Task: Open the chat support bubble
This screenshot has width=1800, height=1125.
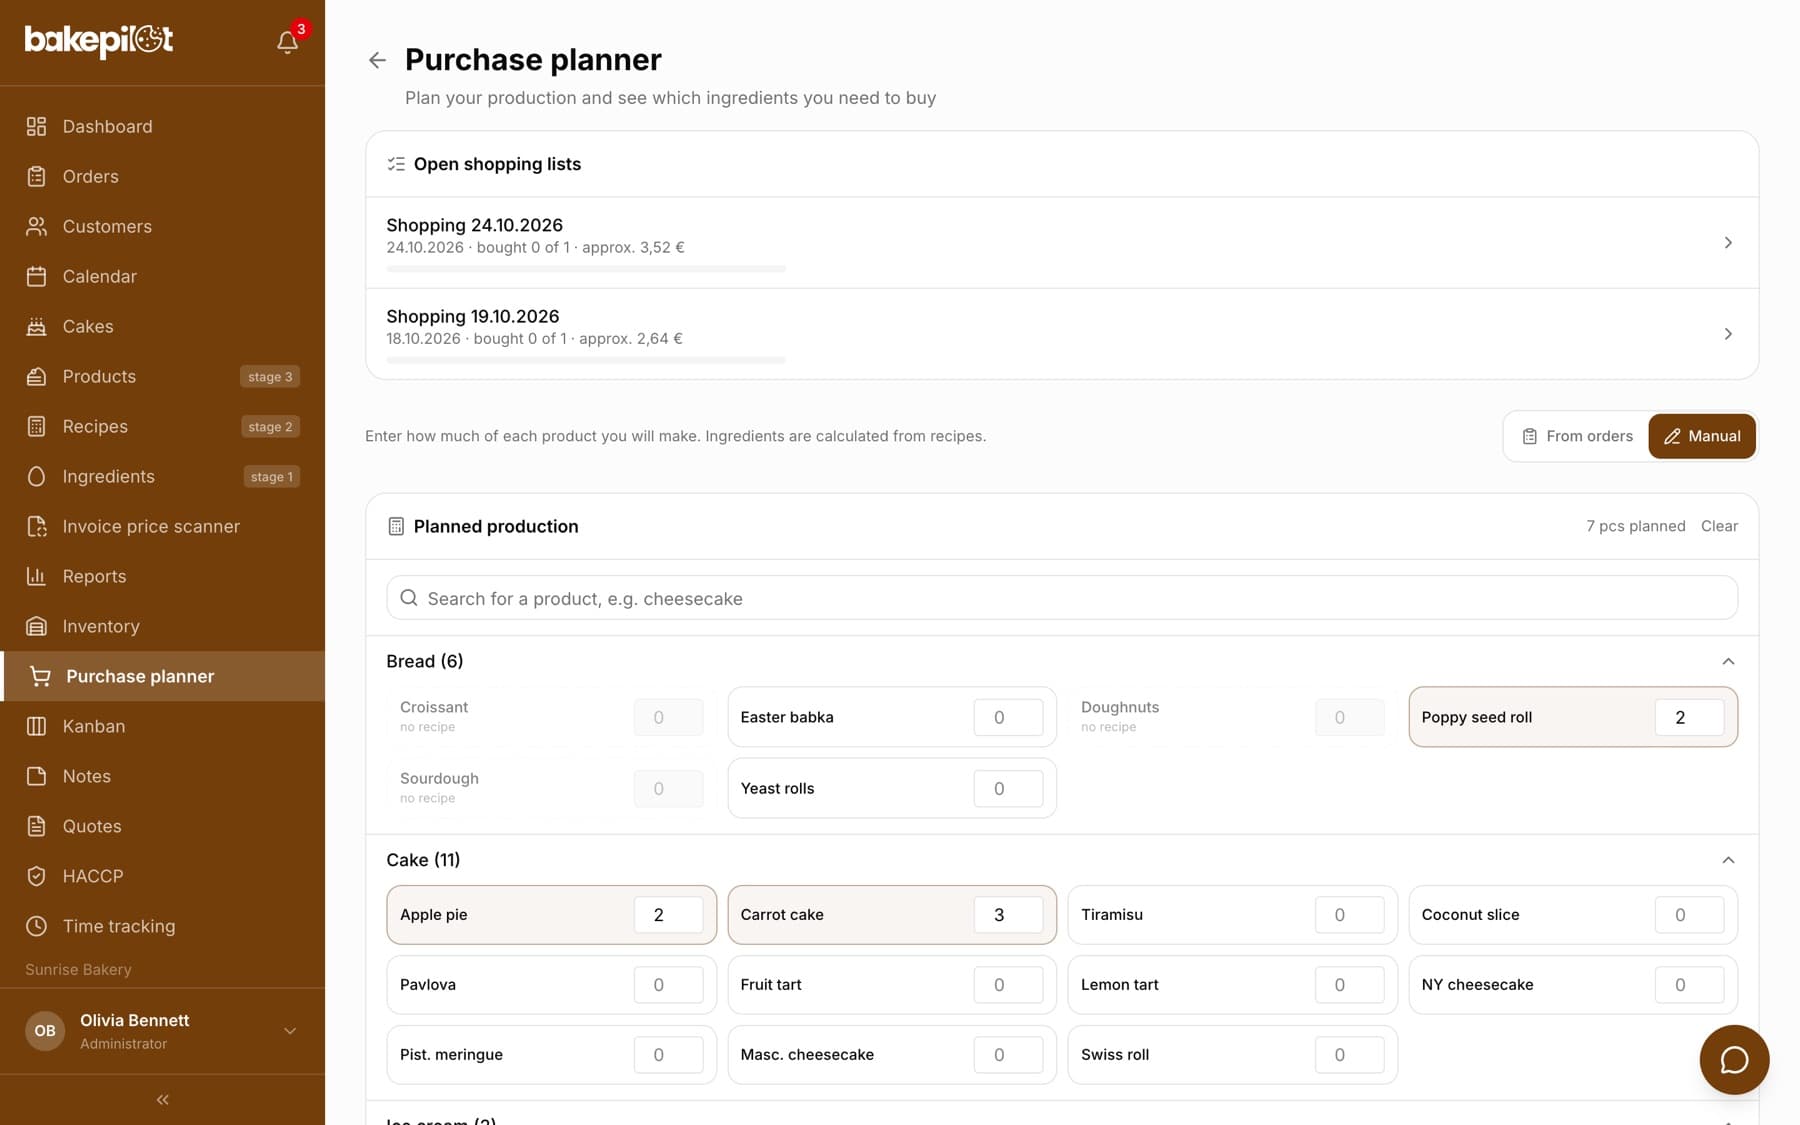Action: (1734, 1060)
